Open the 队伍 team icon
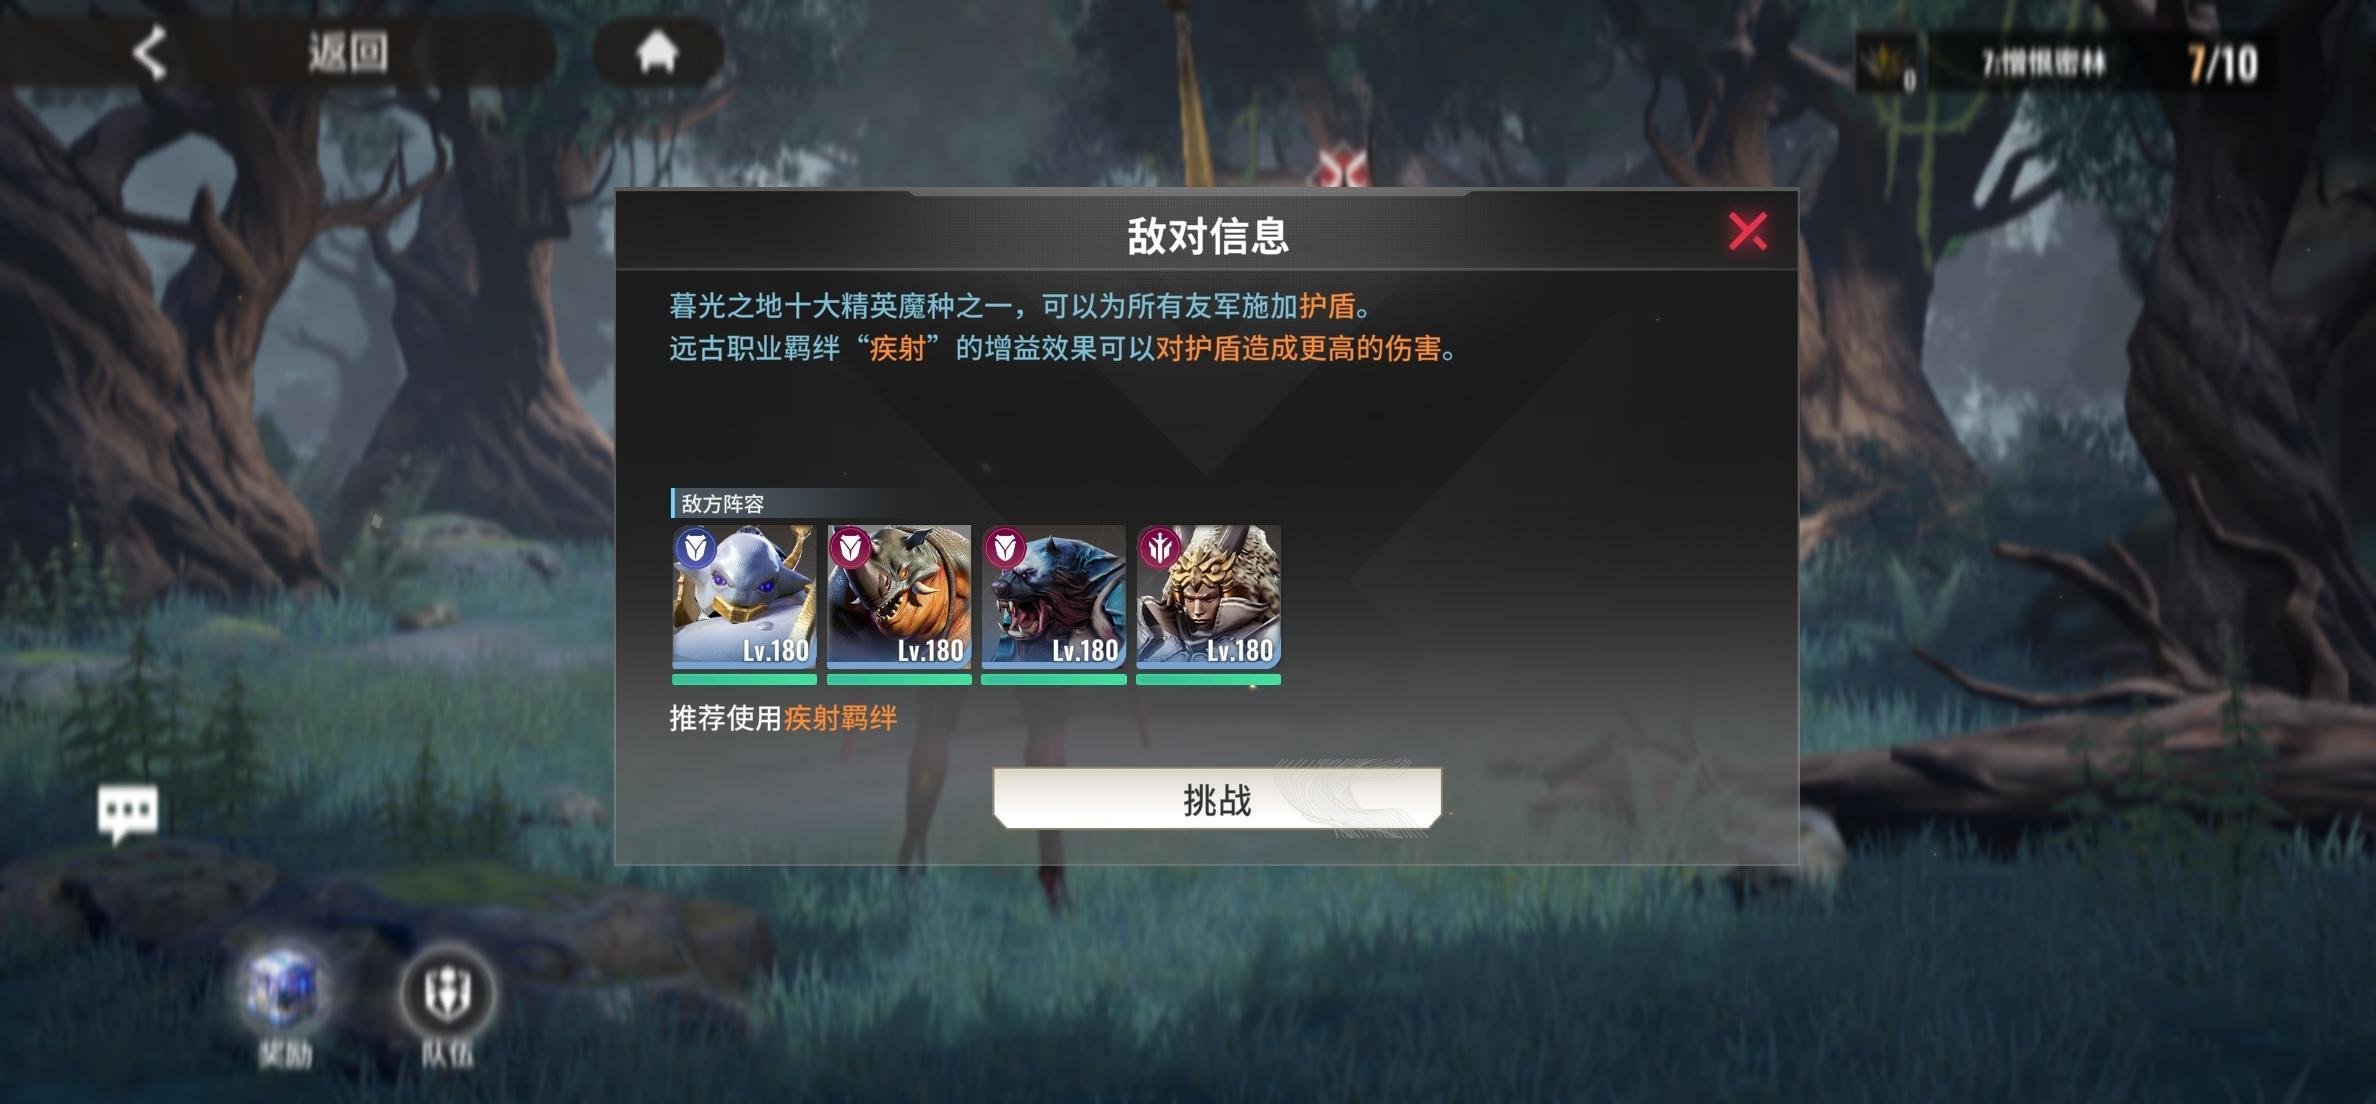The image size is (2376, 1104). coord(447,992)
